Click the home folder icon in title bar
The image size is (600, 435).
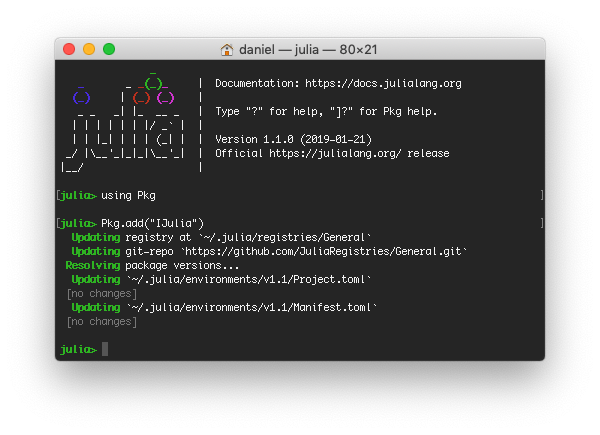227,50
